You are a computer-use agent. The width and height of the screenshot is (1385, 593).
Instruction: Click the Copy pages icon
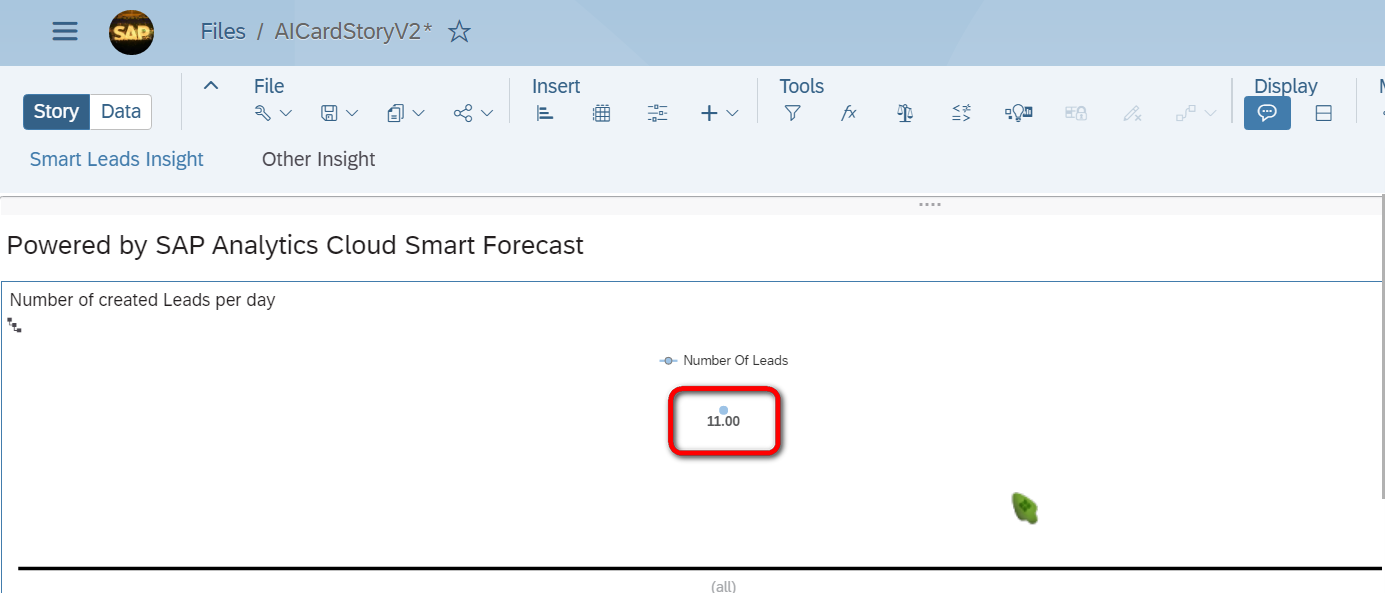[x=395, y=114]
